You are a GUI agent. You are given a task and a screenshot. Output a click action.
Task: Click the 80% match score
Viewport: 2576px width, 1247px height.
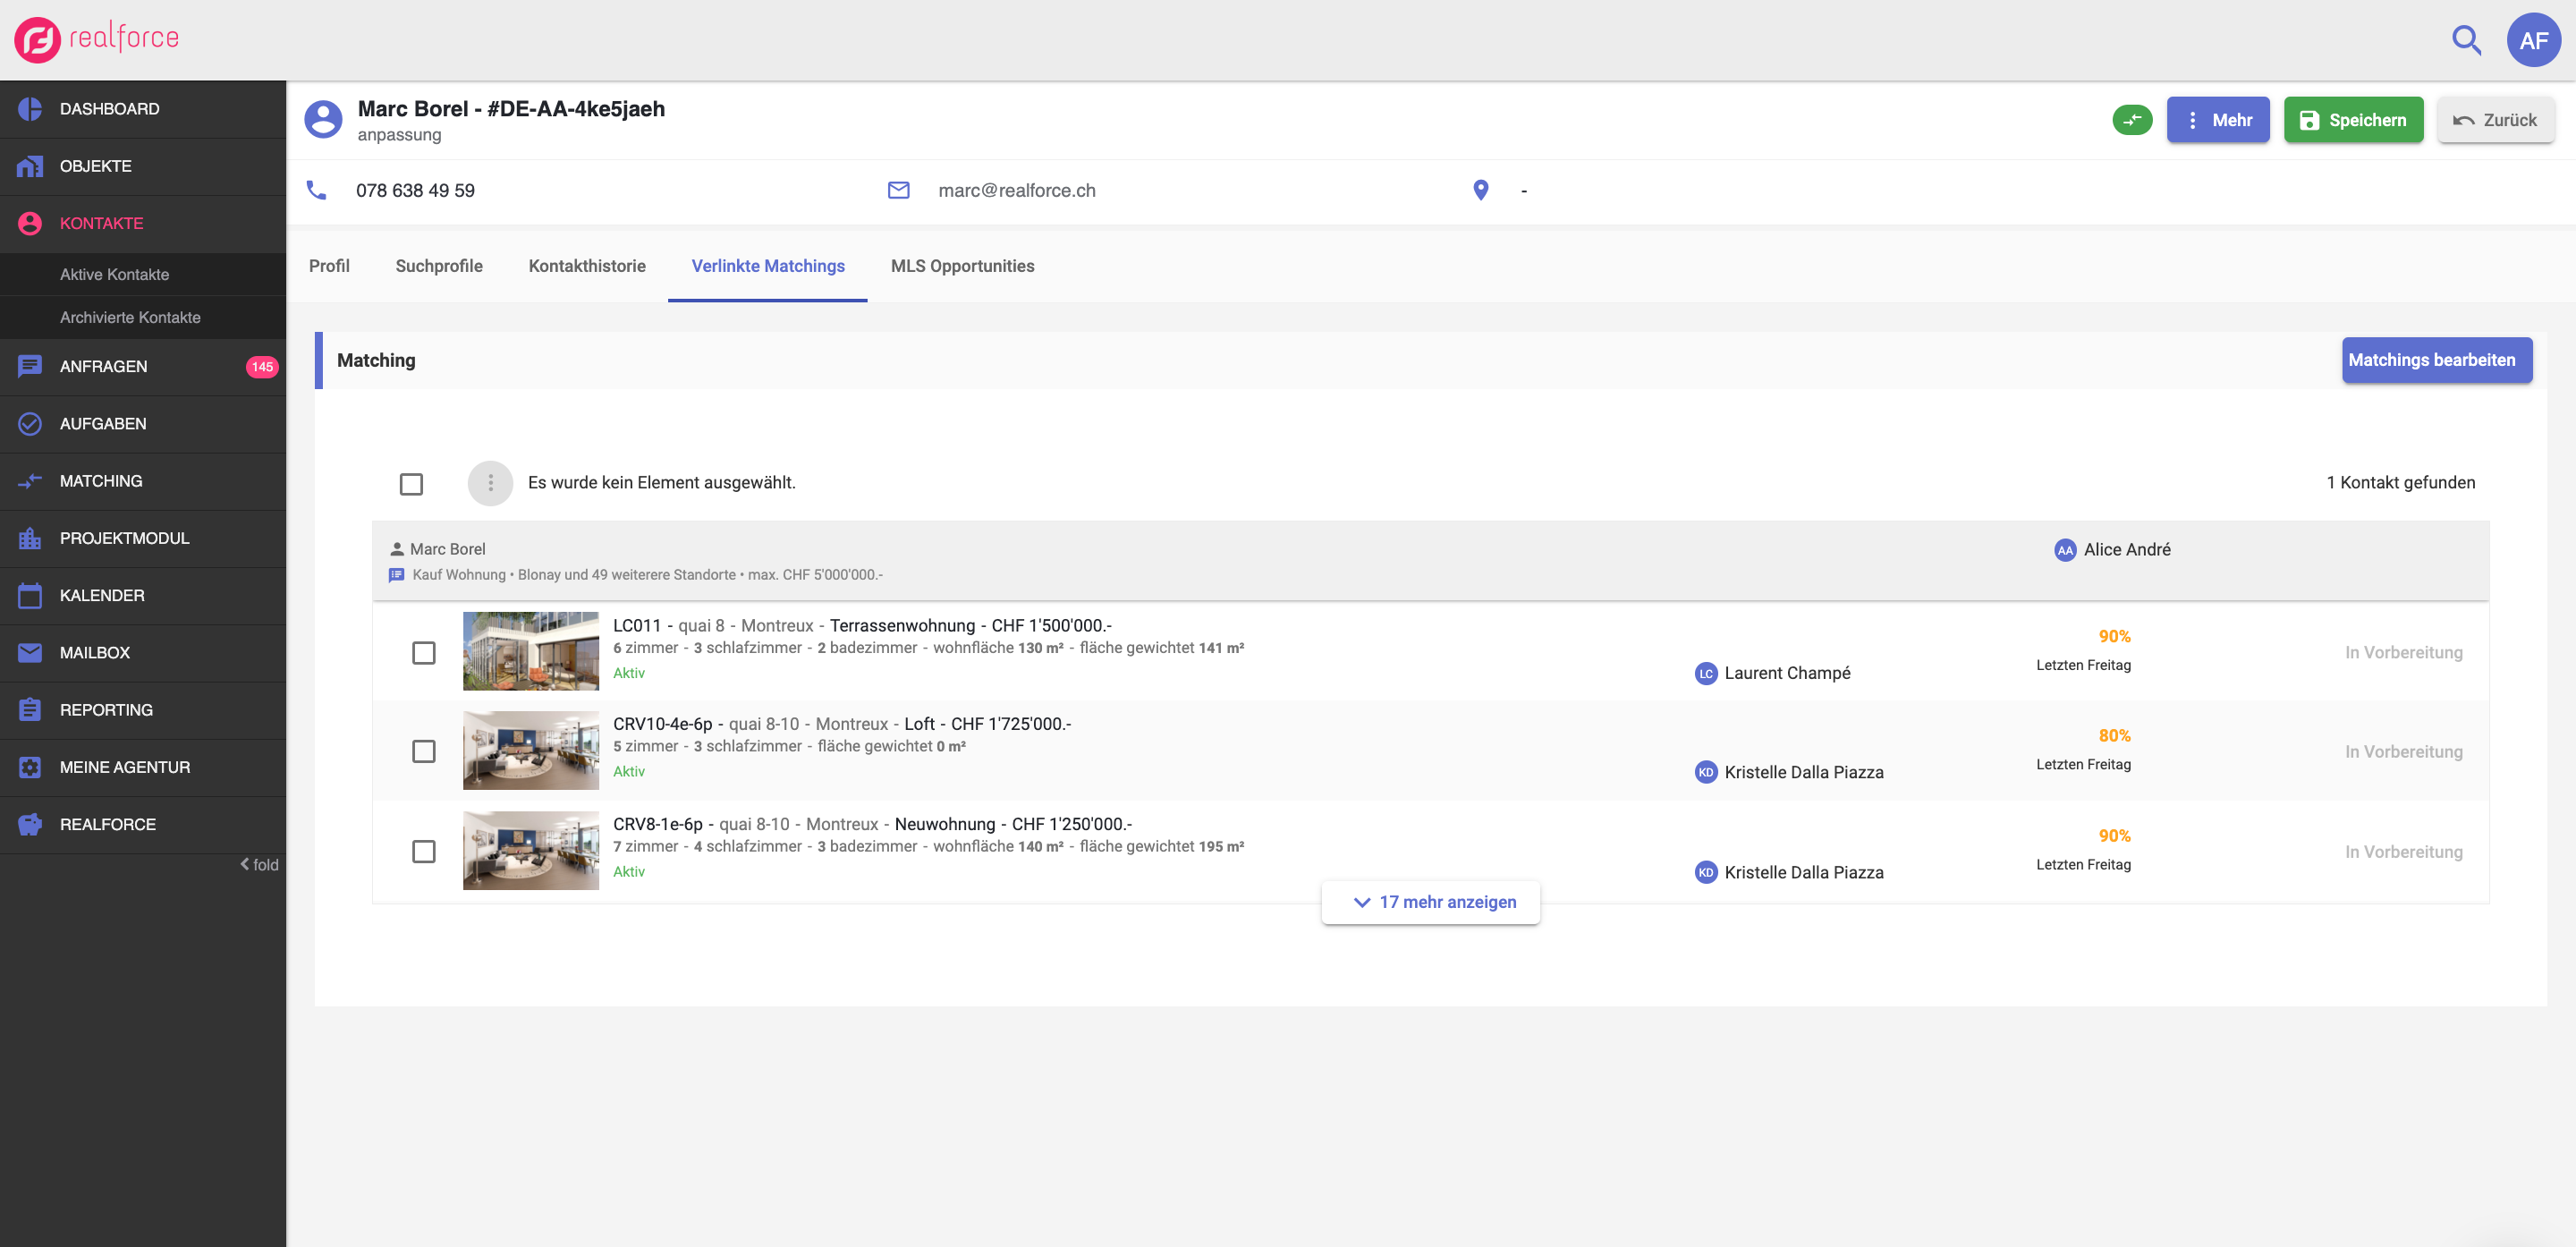[2114, 736]
